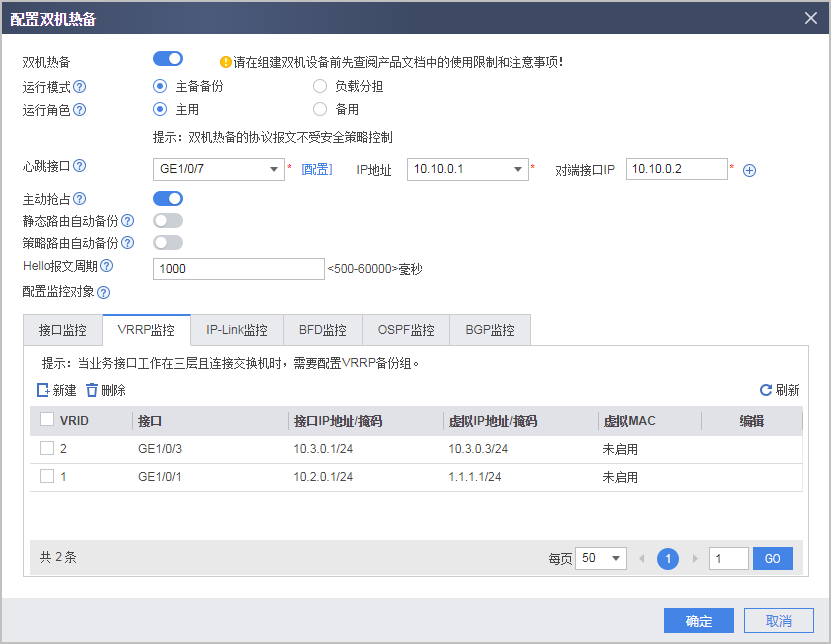
Task: Select the 负载分担 radio button
Action: [x=318, y=86]
